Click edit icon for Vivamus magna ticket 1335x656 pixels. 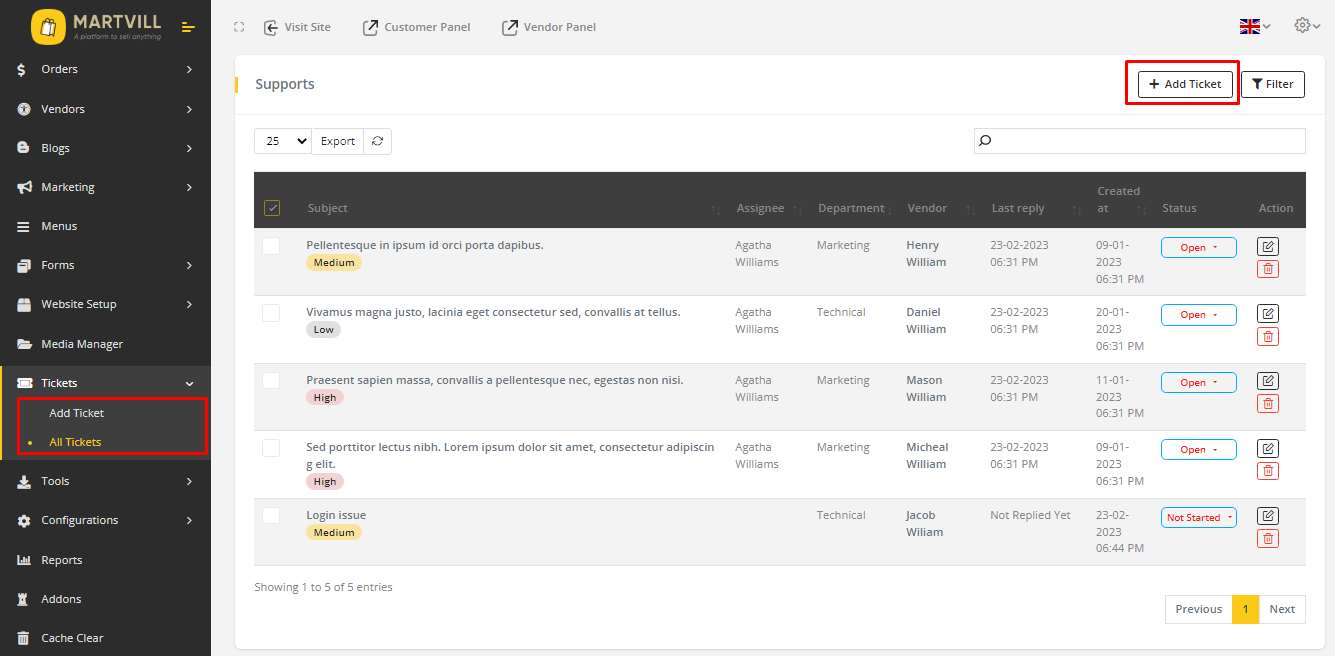[x=1267, y=314]
